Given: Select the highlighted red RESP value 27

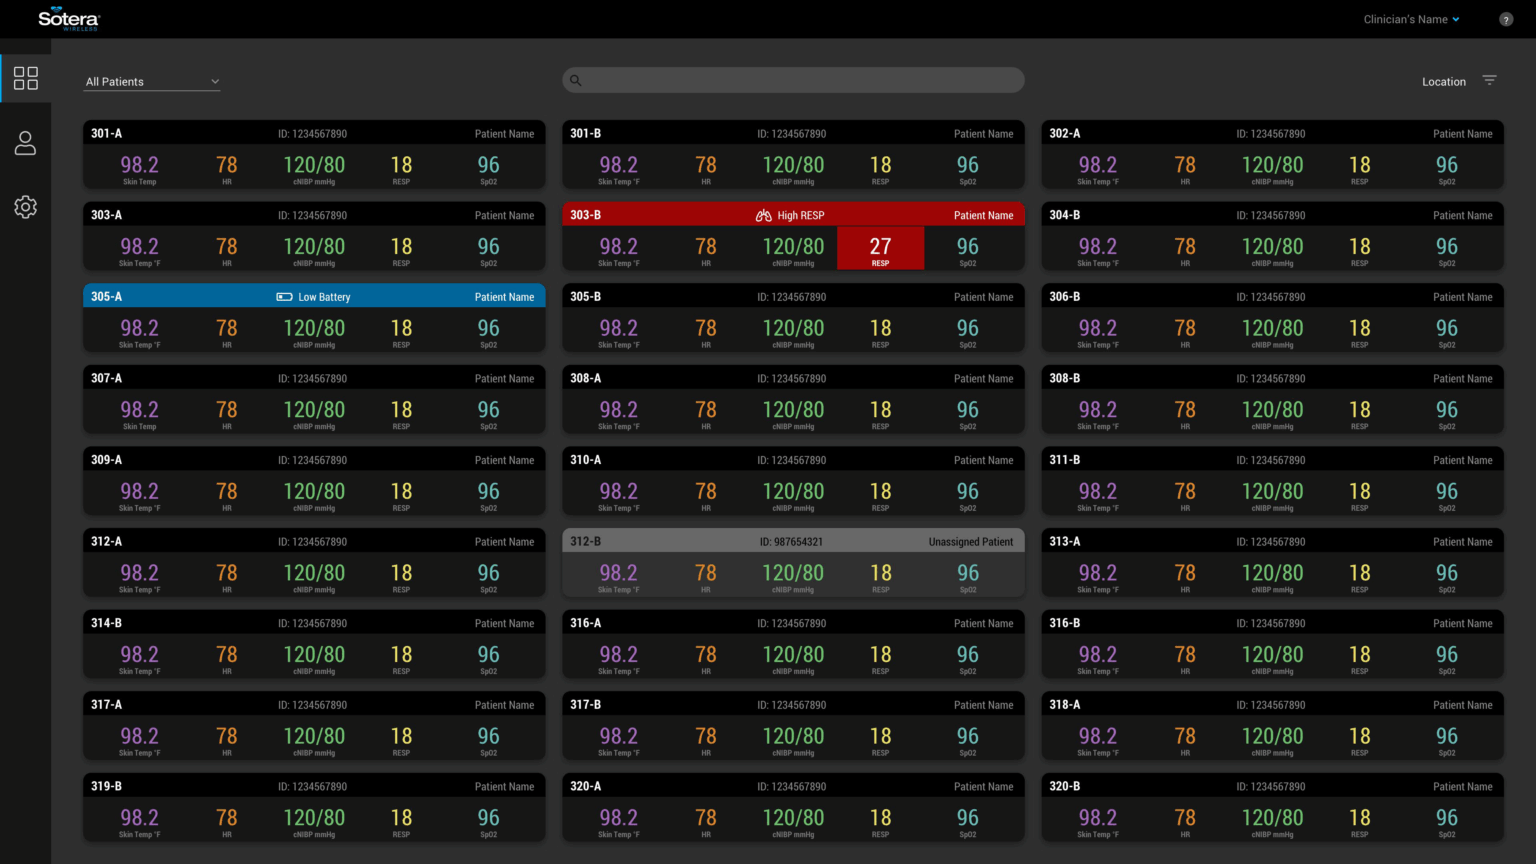Looking at the screenshot, I should pyautogui.click(x=880, y=248).
